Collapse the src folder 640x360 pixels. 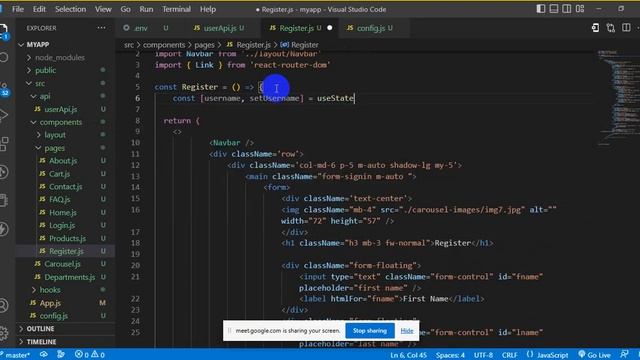click(40, 83)
